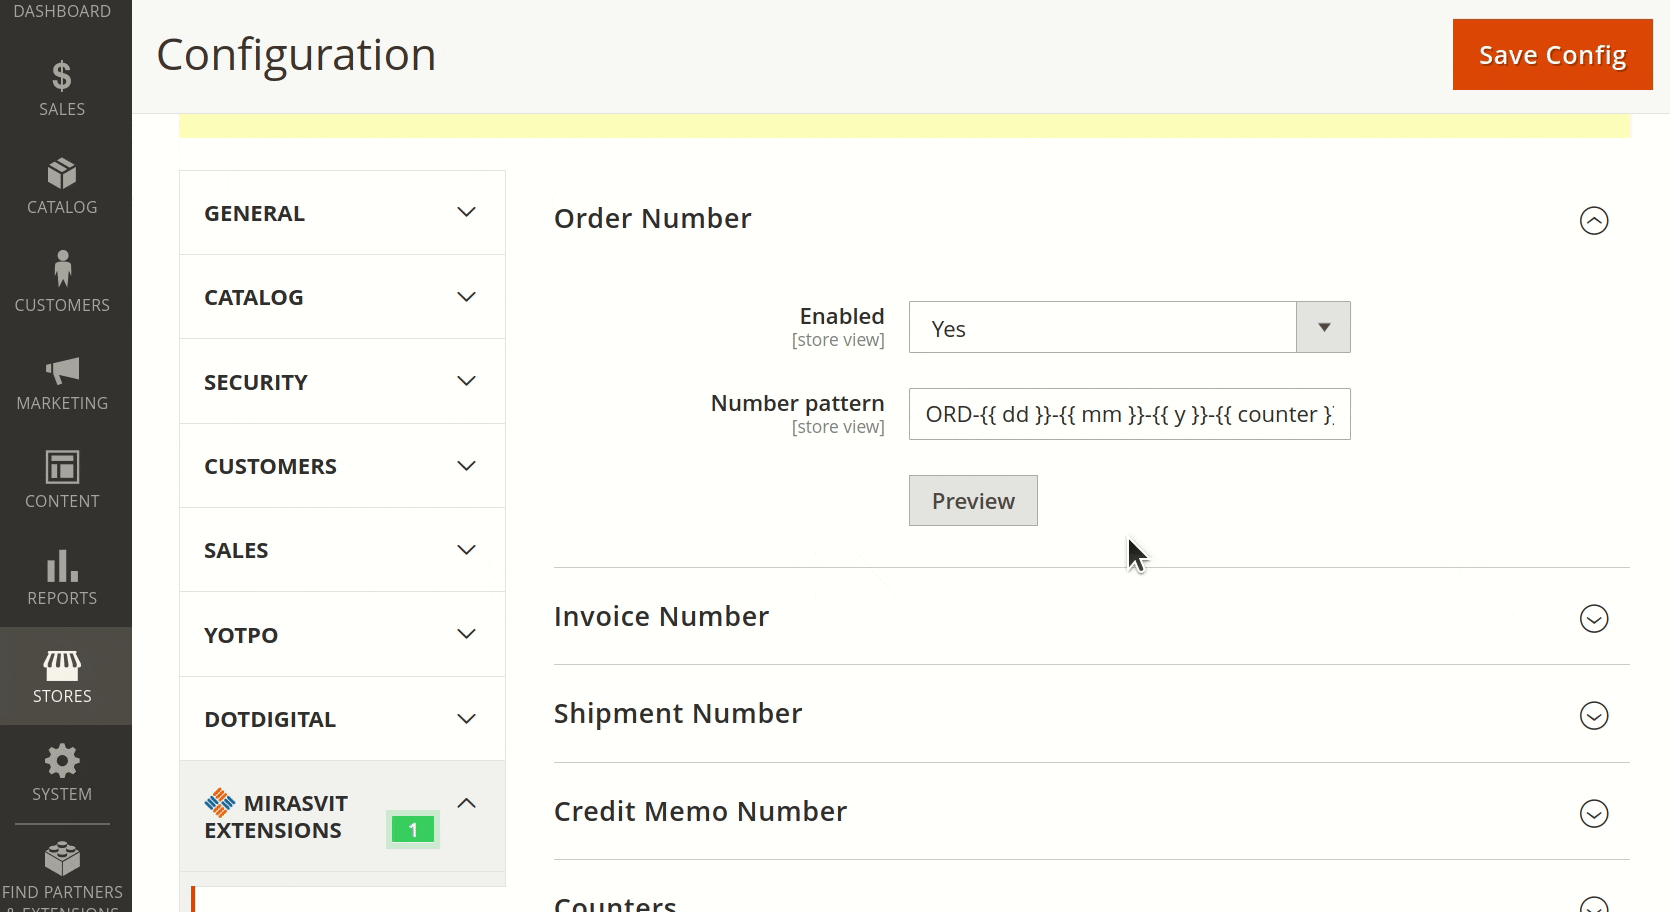
Task: Click the Stores icon in sidebar
Action: click(x=62, y=673)
